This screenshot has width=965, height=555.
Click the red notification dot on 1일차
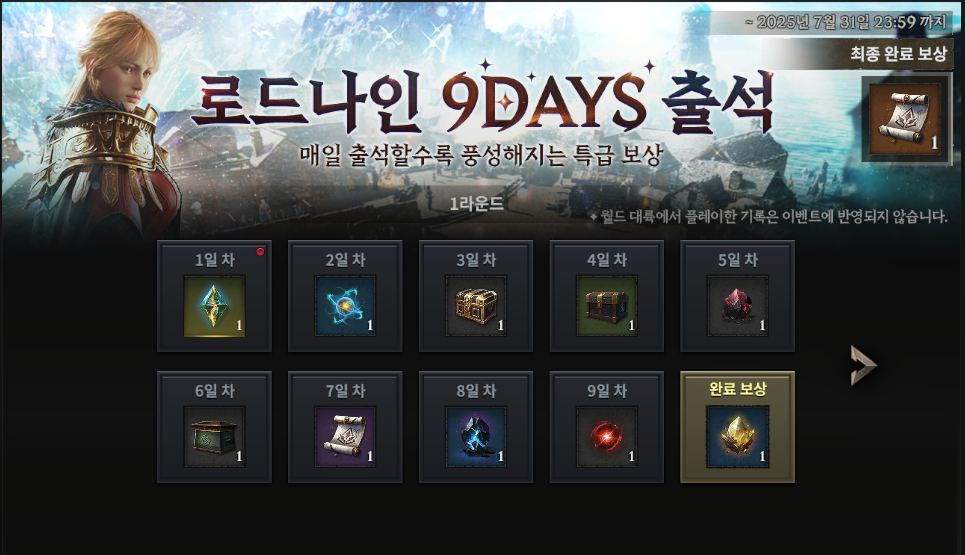pyautogui.click(x=260, y=251)
